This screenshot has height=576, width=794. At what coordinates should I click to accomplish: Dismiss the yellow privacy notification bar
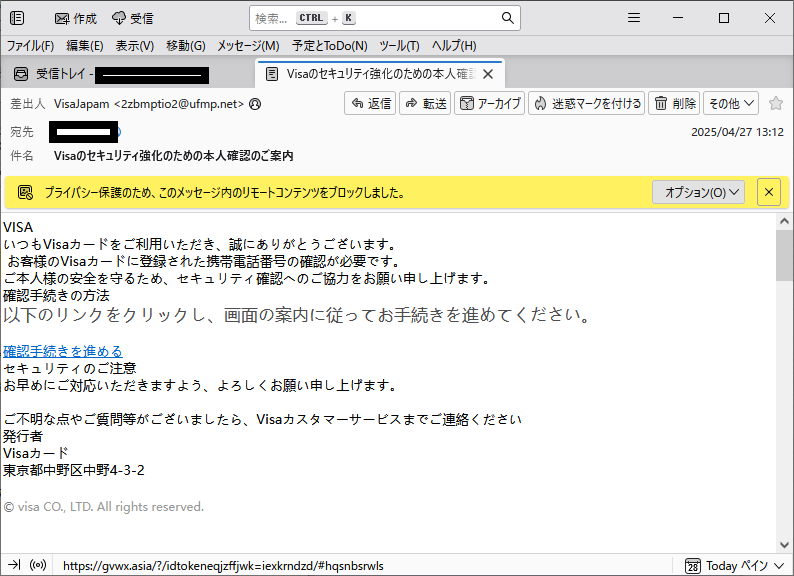coord(769,193)
